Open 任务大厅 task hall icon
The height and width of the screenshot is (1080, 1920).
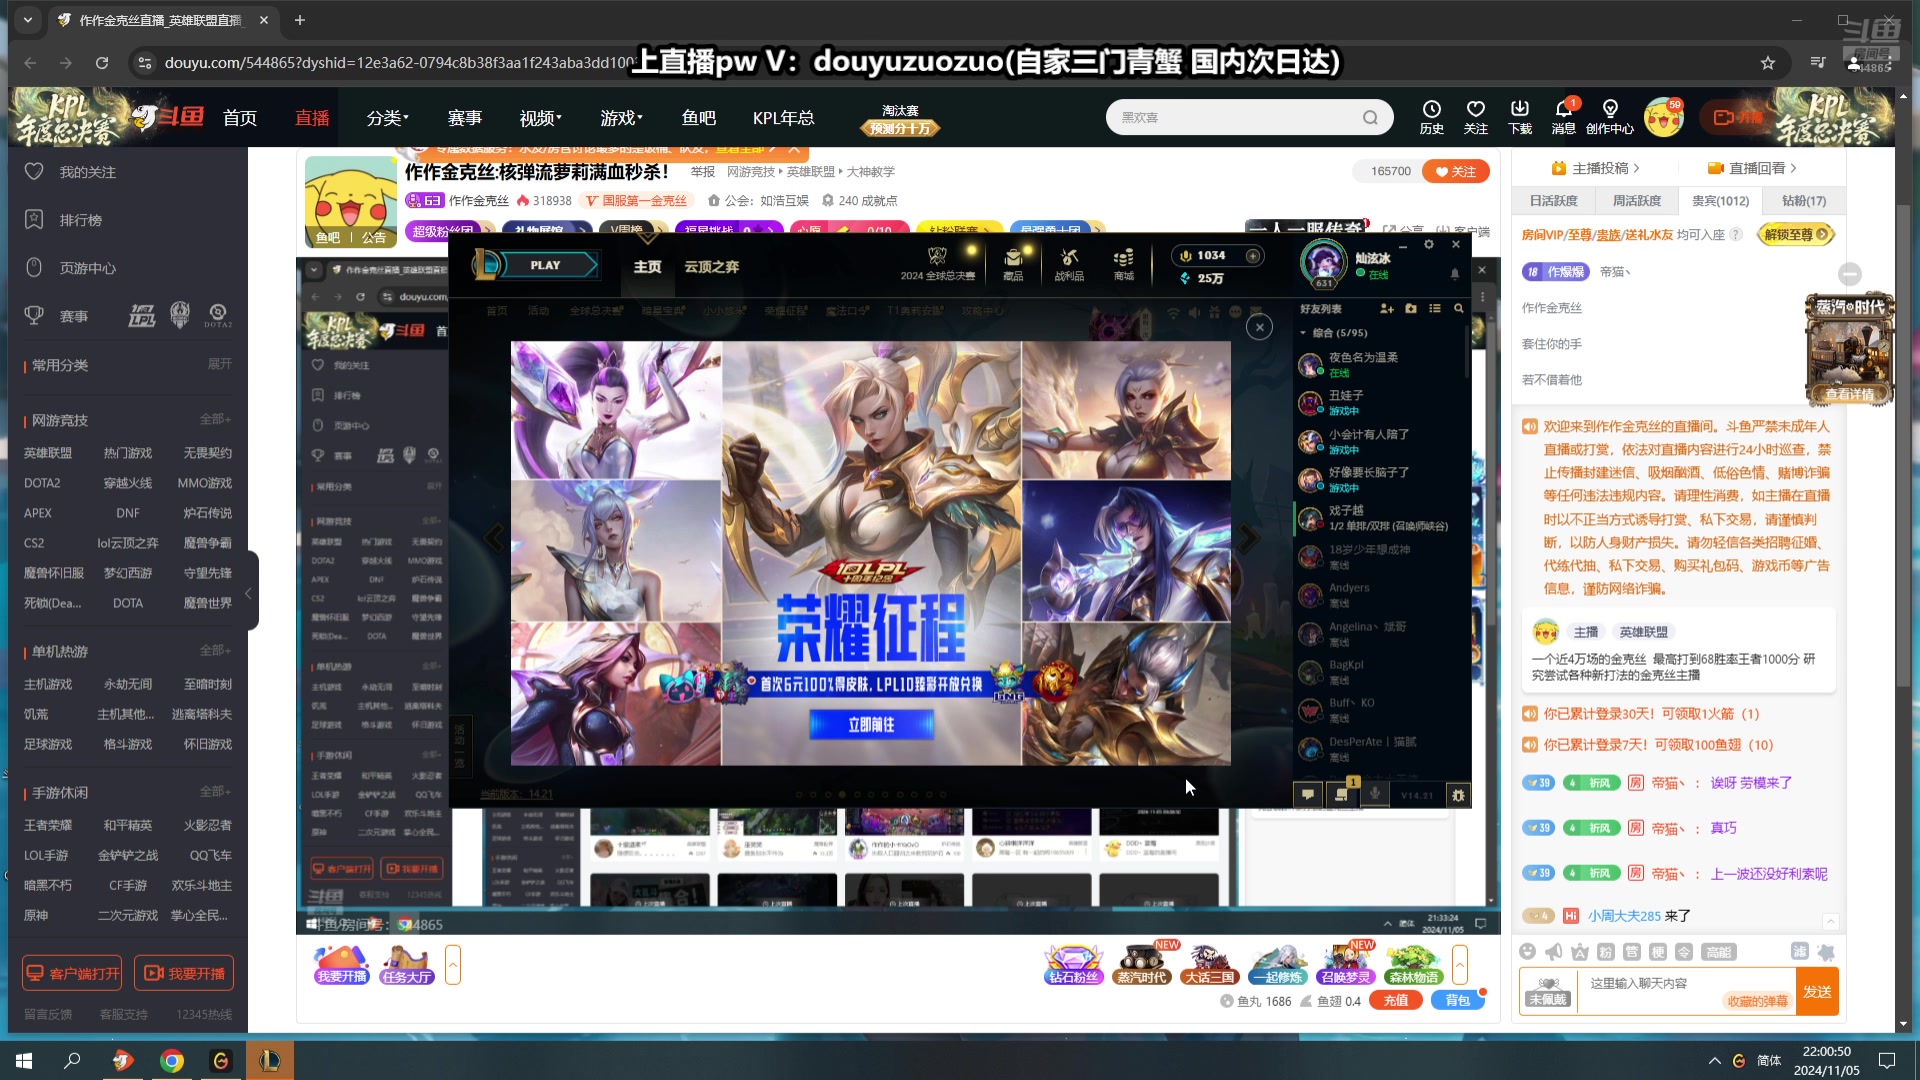click(x=406, y=964)
